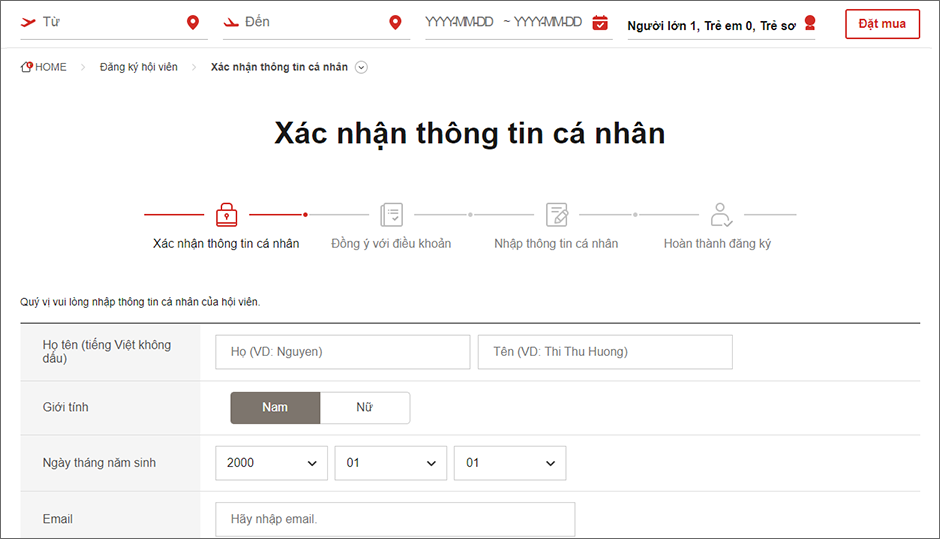Image resolution: width=940 pixels, height=539 pixels.
Task: Open the birth year dropdown showing 2000
Action: [271, 463]
